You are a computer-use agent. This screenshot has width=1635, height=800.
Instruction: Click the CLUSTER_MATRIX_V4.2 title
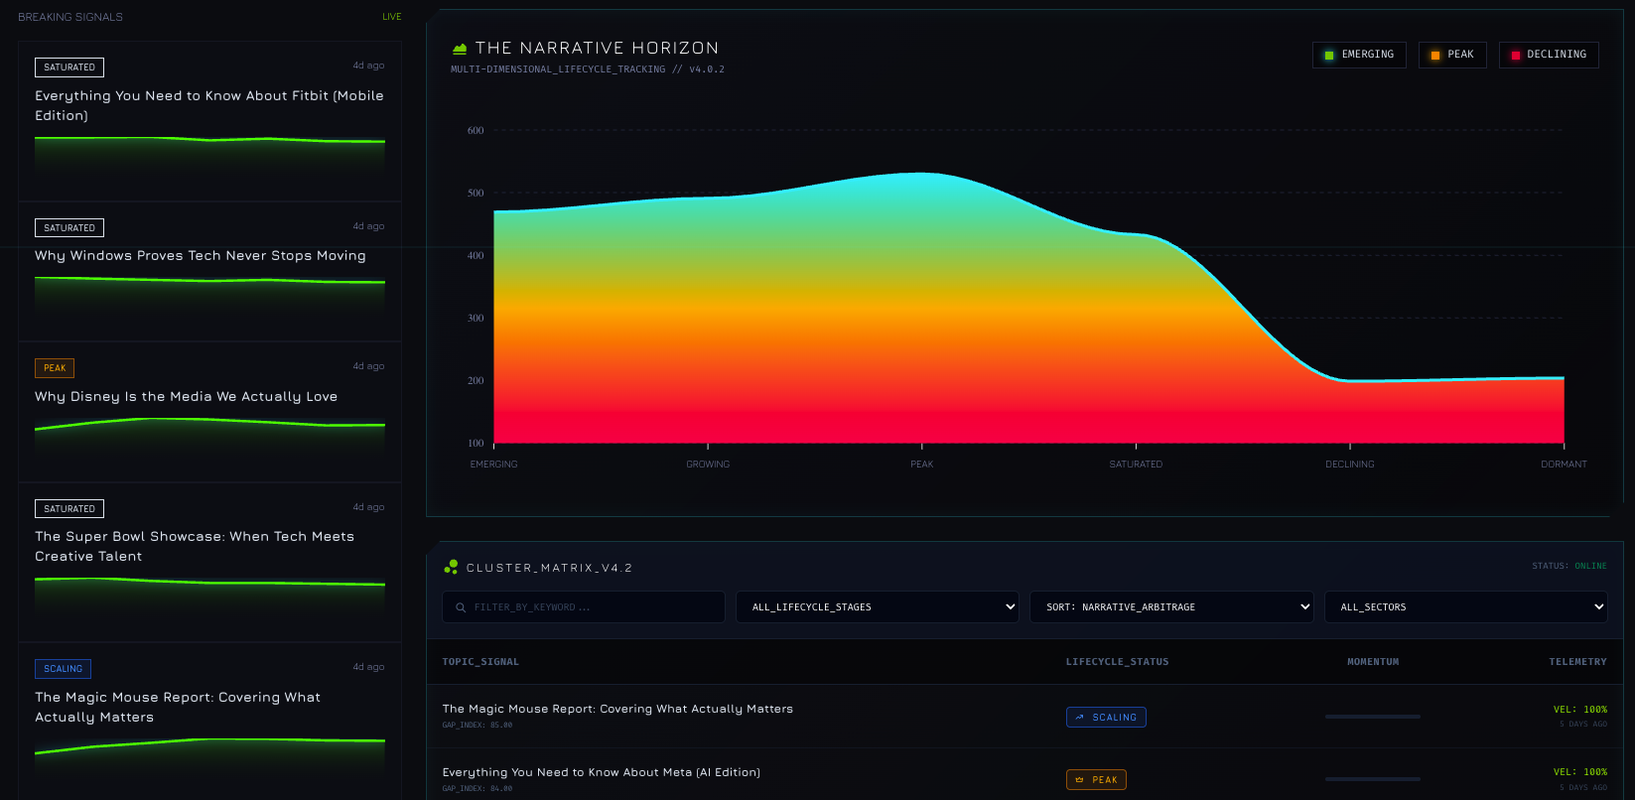[549, 568]
